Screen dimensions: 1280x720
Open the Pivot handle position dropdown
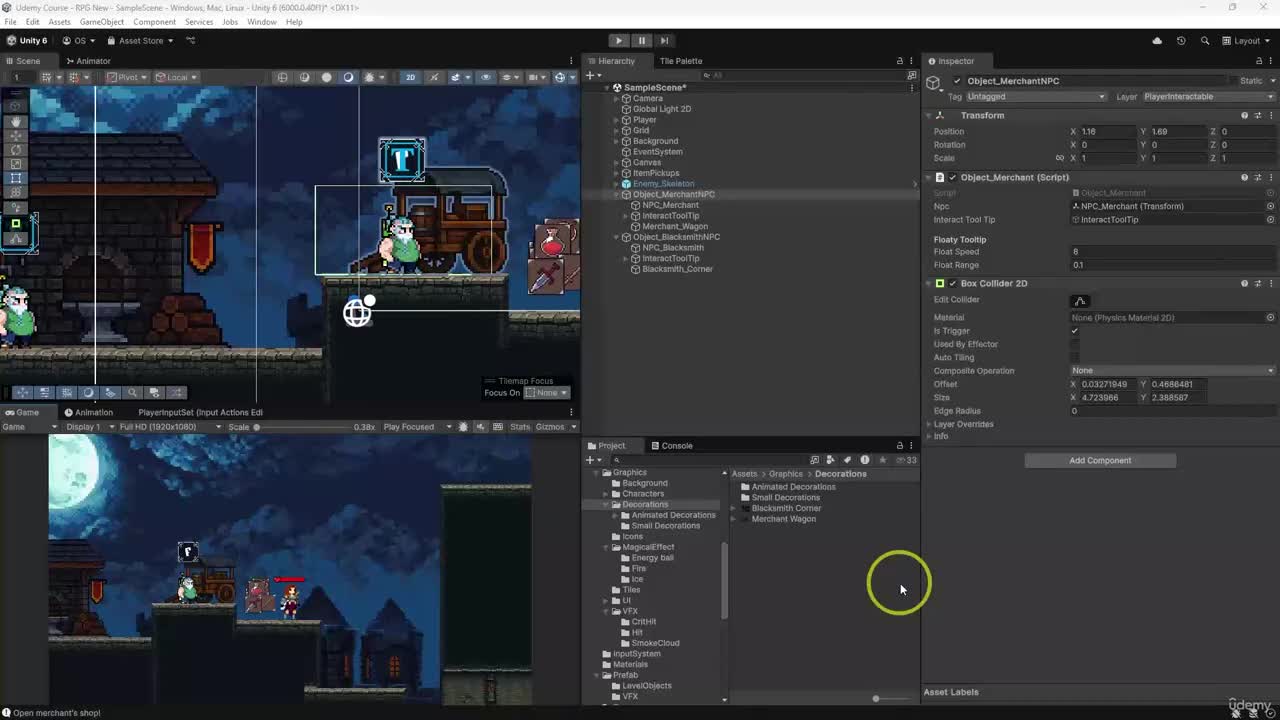(128, 77)
